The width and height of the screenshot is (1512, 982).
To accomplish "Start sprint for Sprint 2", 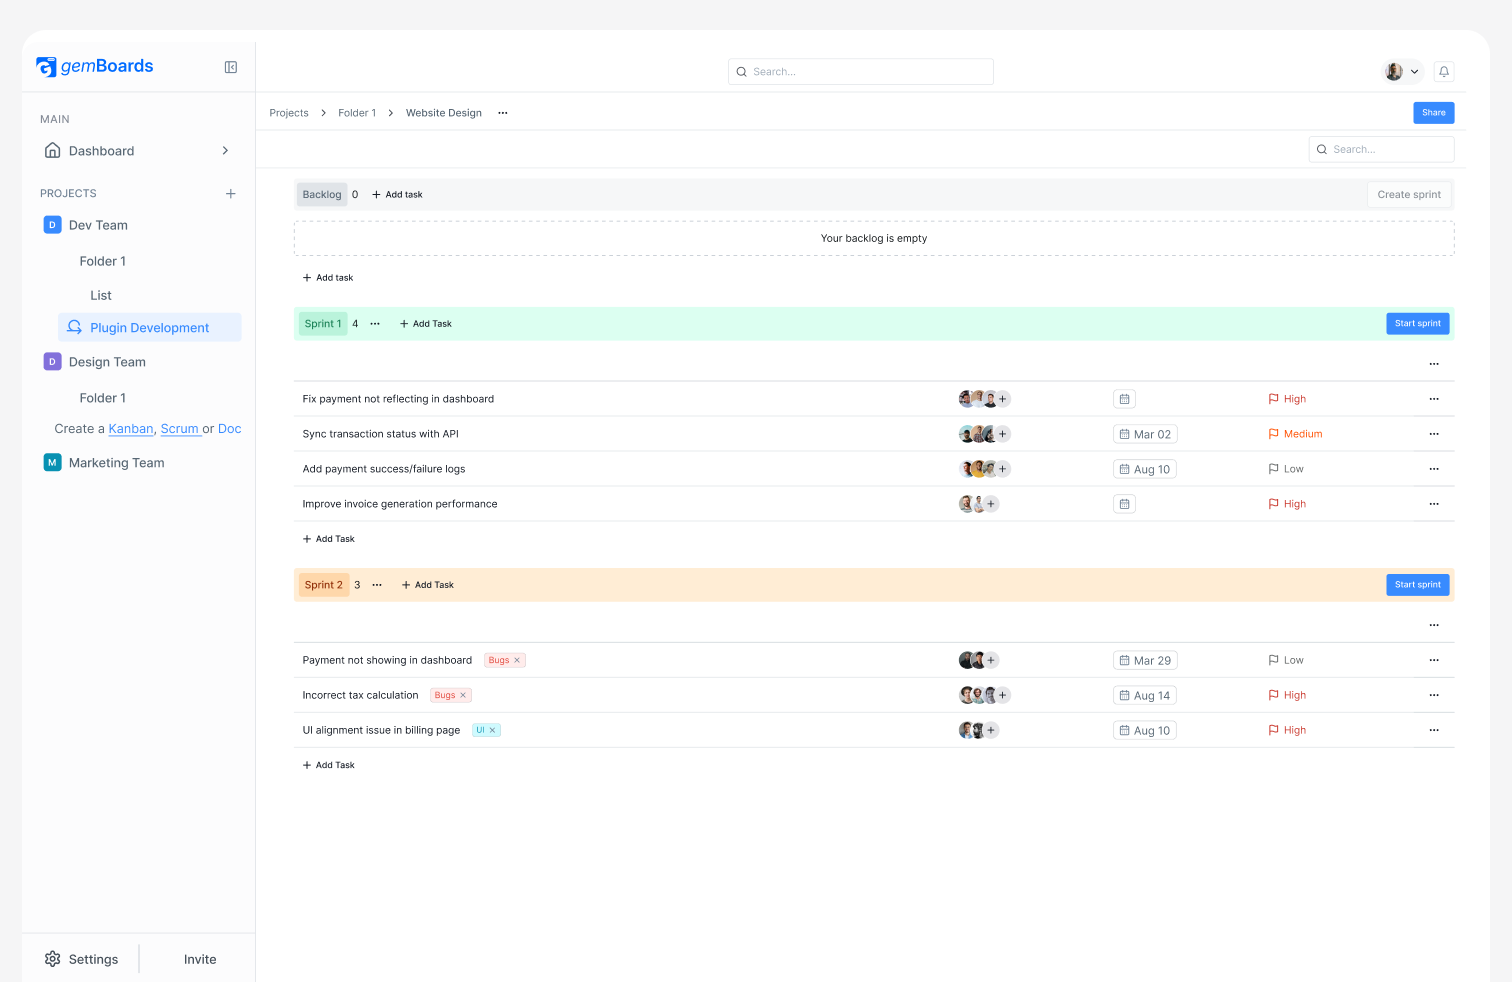I will [x=1417, y=584].
